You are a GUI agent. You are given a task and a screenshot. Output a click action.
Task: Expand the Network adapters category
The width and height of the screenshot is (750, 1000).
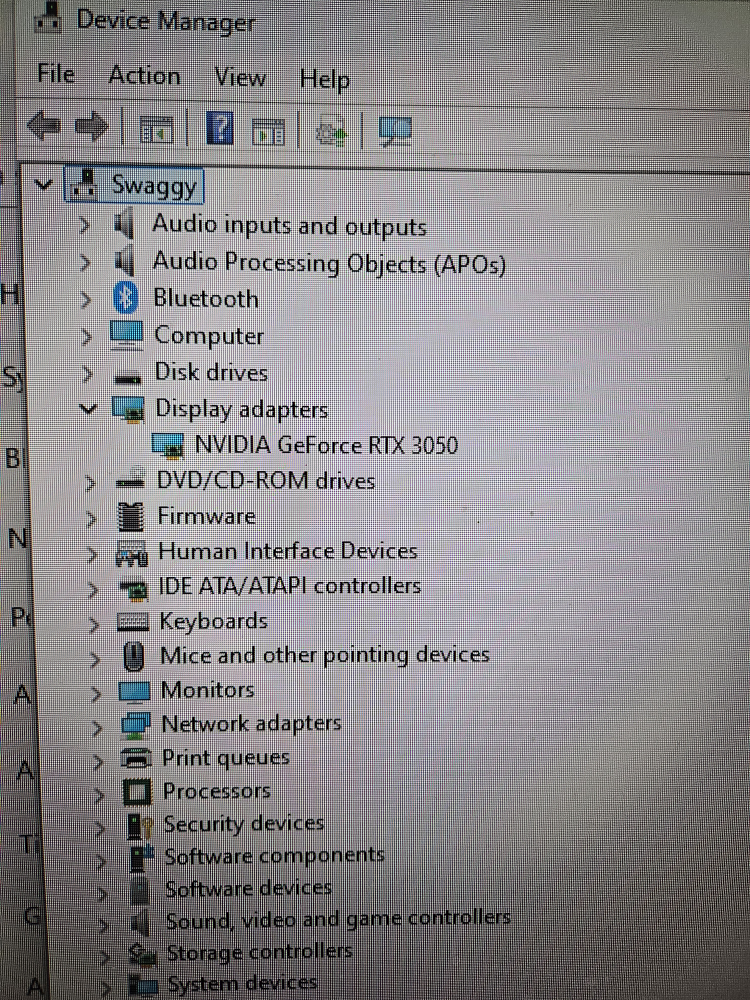(x=98, y=727)
